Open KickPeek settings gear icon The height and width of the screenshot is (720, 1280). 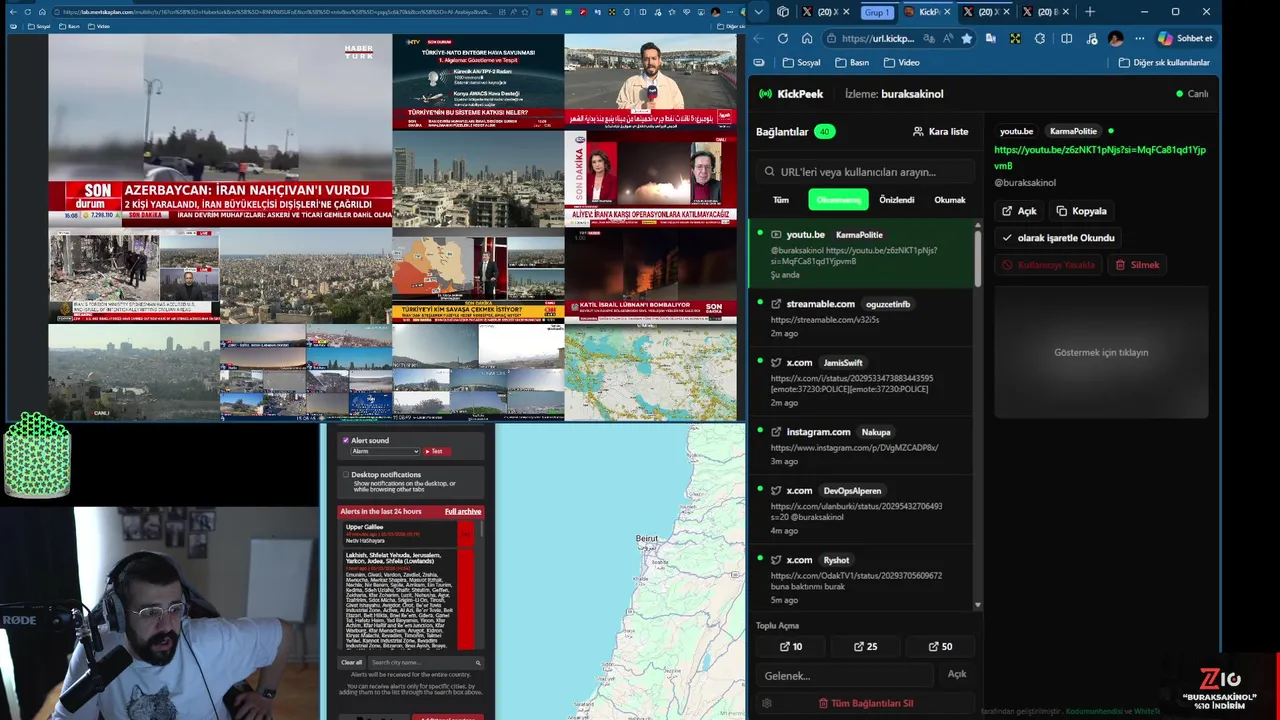pyautogui.click(x=766, y=703)
